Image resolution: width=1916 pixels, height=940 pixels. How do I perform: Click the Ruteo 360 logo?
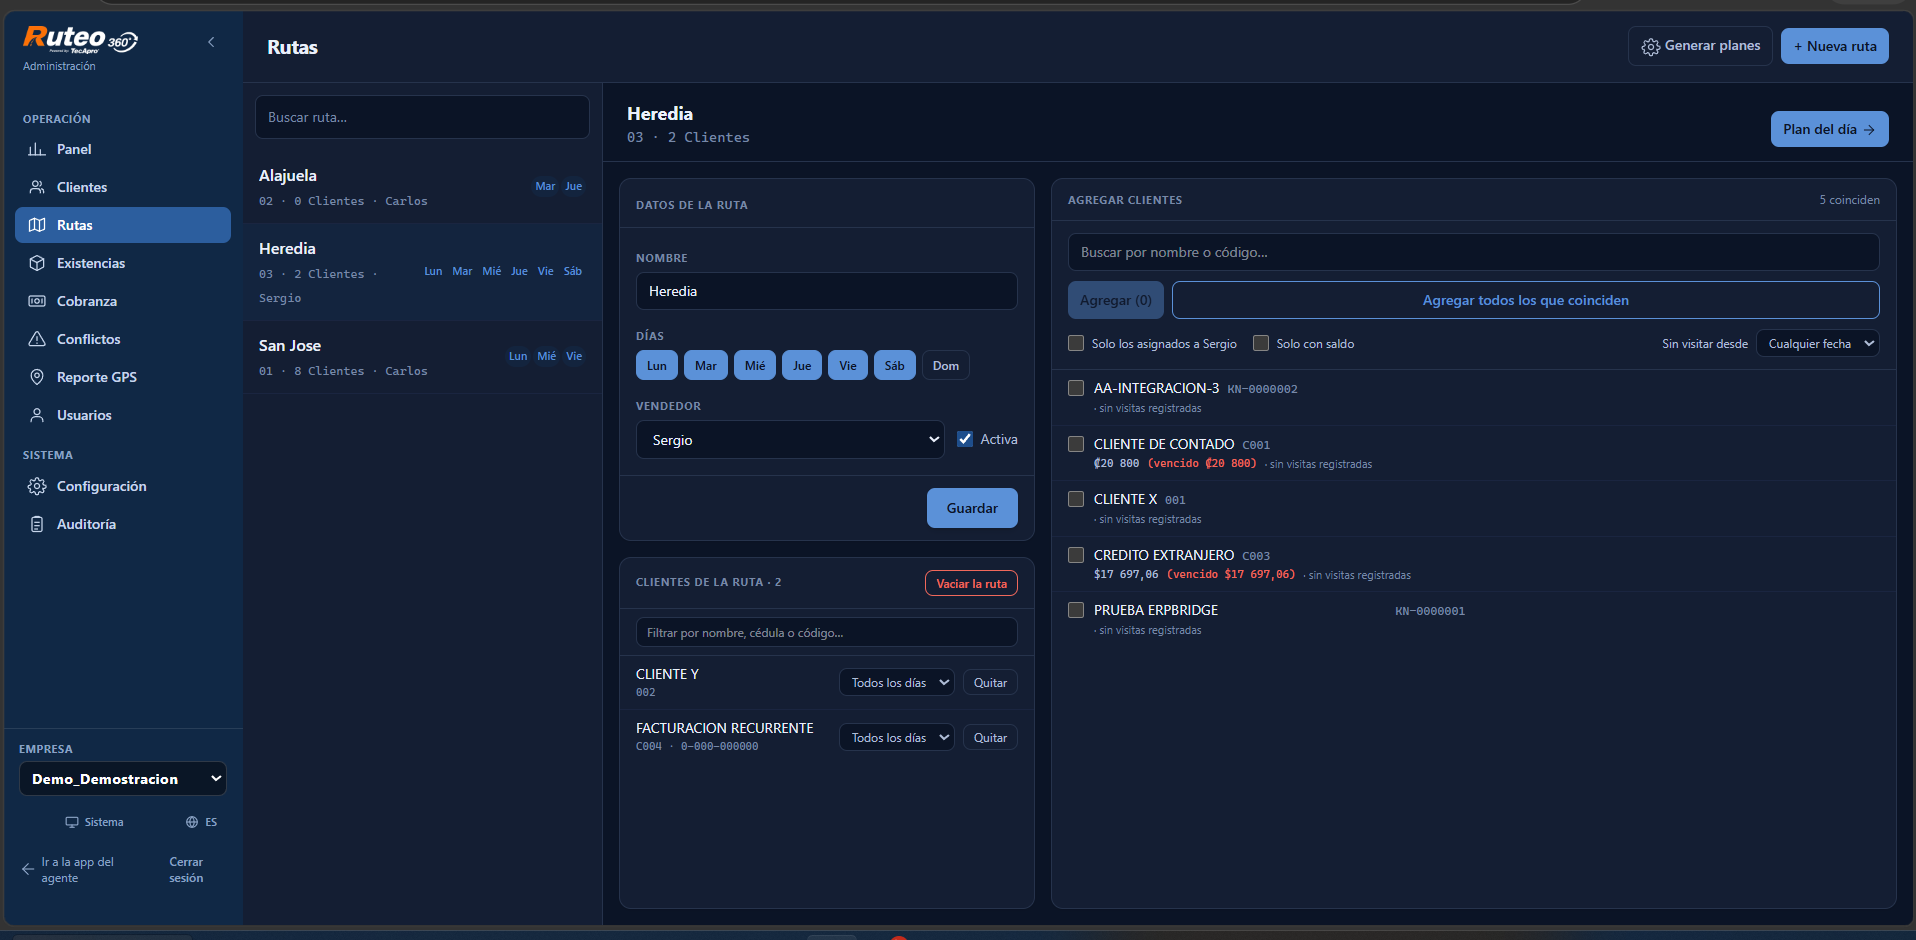(x=80, y=40)
